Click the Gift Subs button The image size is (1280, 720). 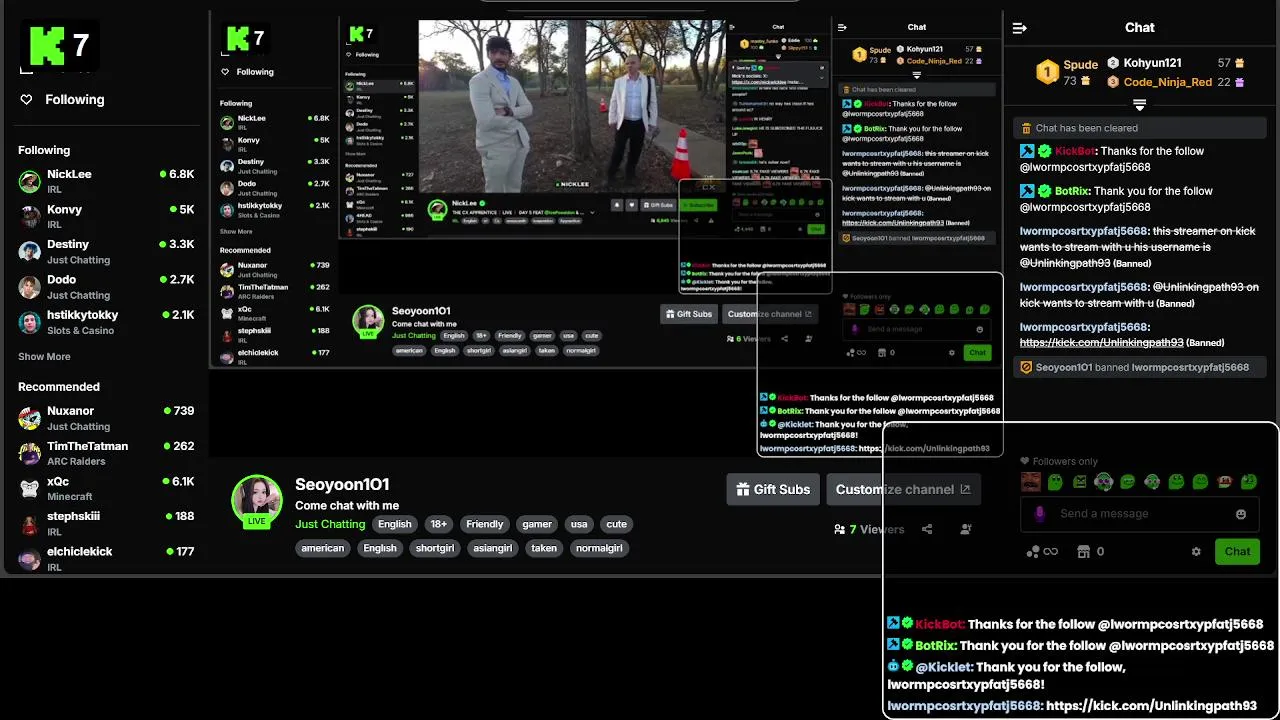pyautogui.click(x=773, y=489)
